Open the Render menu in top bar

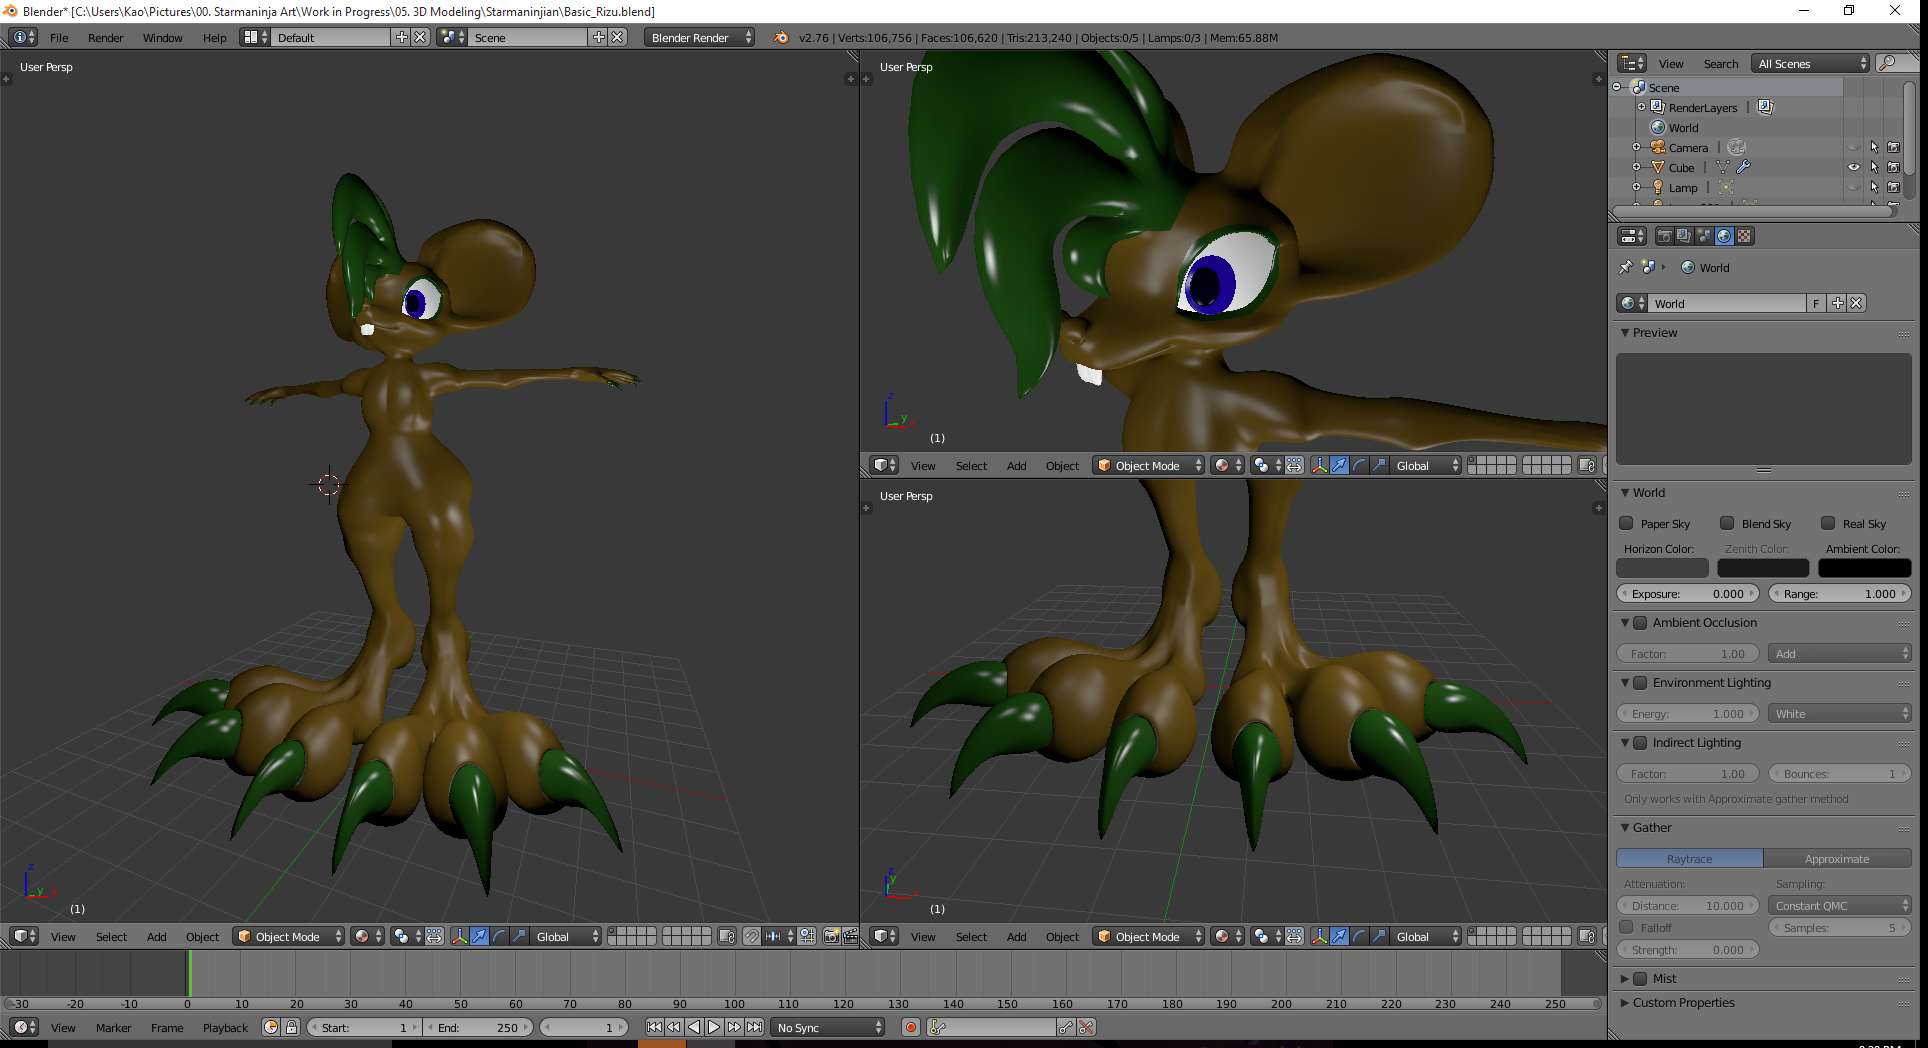coord(105,37)
